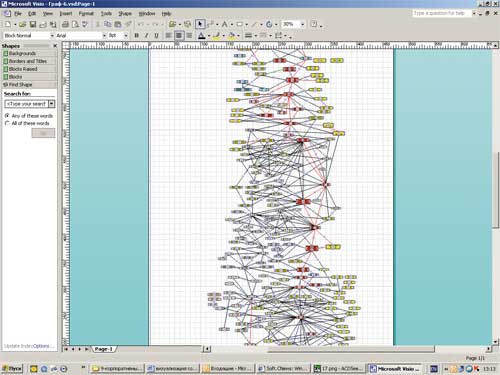Open the Shape menu
Viewport: 500px width, 375px height.
click(125, 14)
